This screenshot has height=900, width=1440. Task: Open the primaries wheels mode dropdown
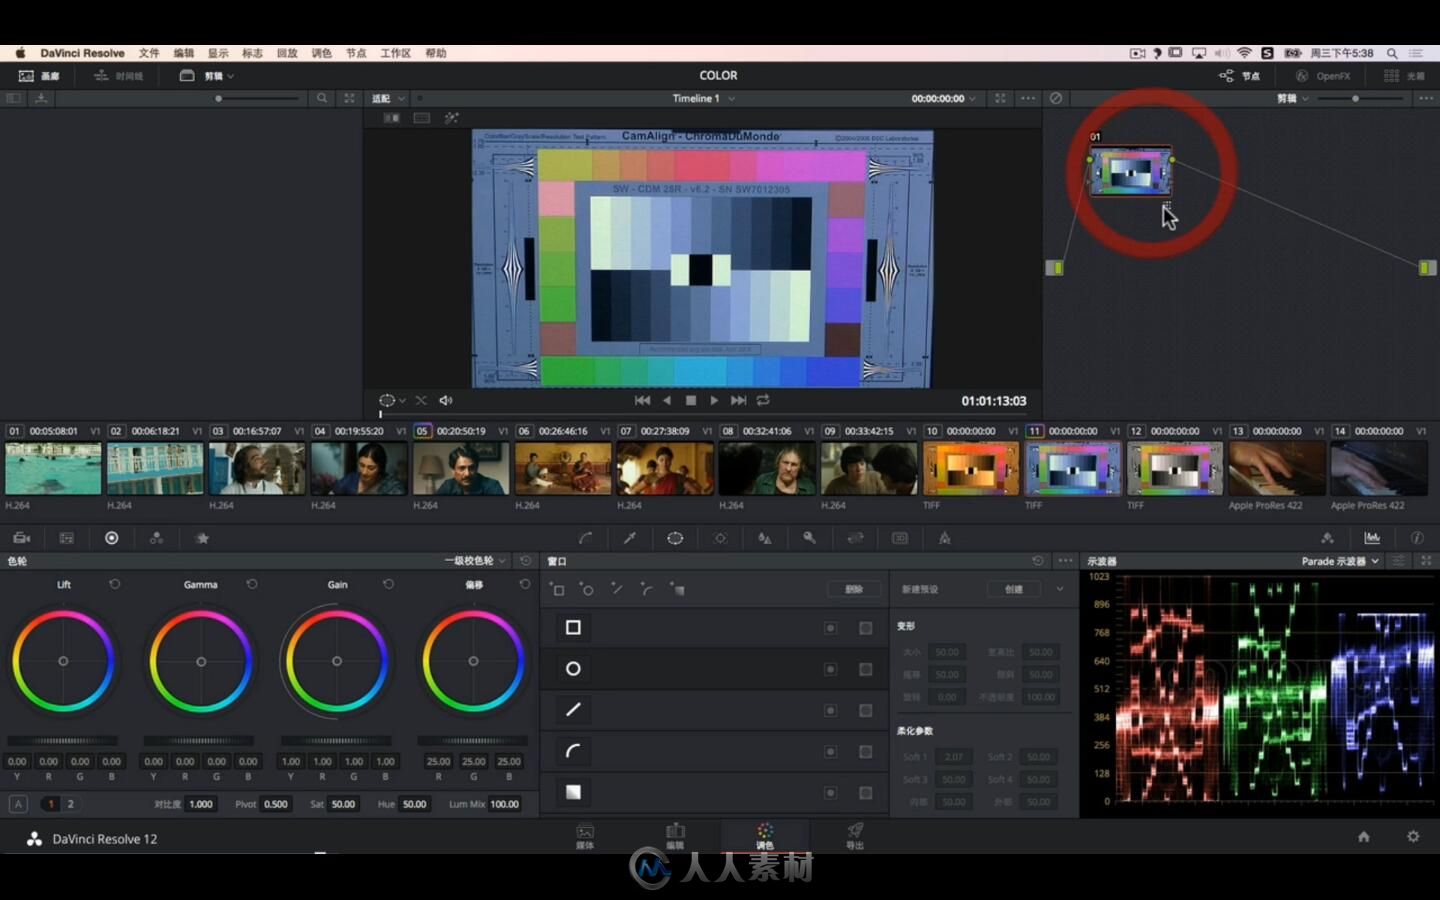coord(475,561)
